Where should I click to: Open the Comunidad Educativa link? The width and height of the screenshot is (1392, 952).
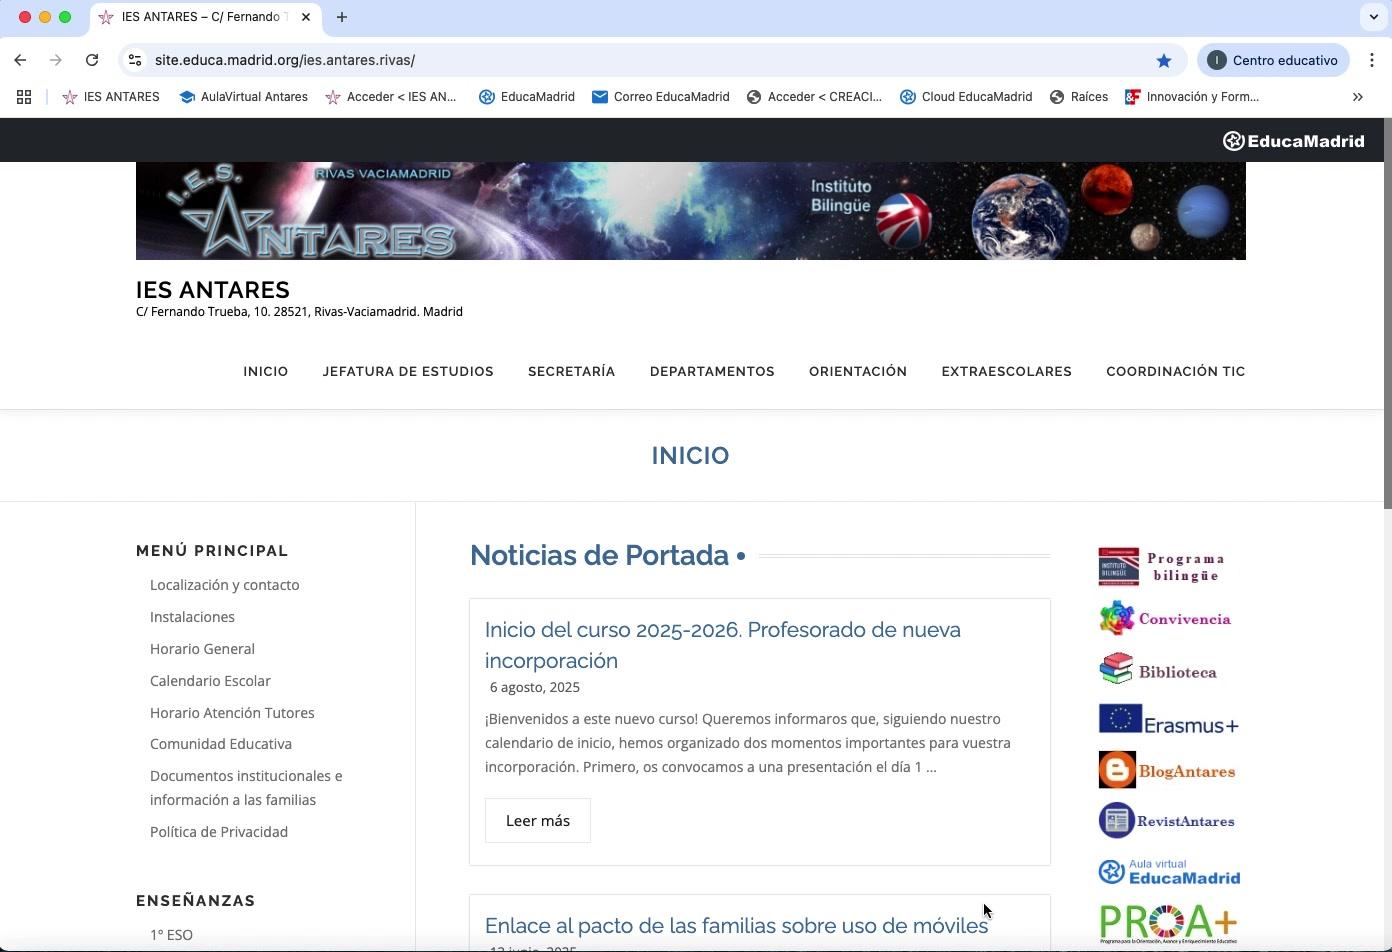tap(221, 744)
